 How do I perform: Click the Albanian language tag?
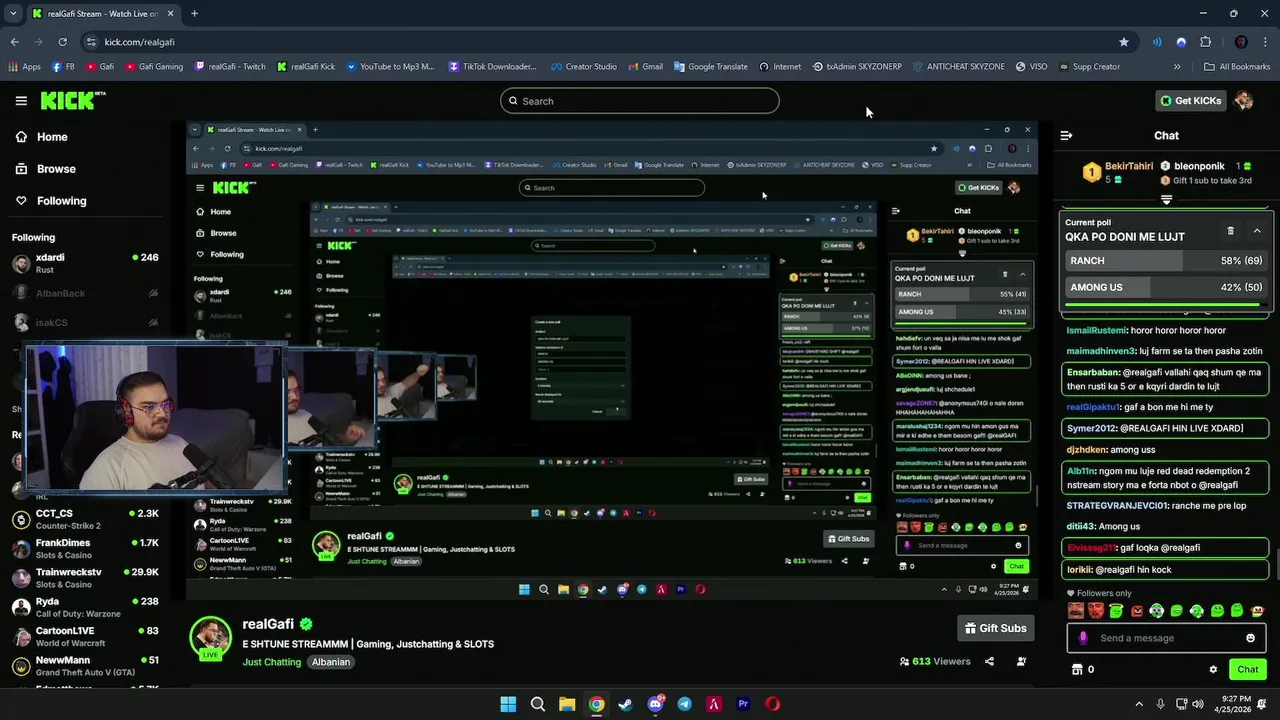pyautogui.click(x=331, y=663)
